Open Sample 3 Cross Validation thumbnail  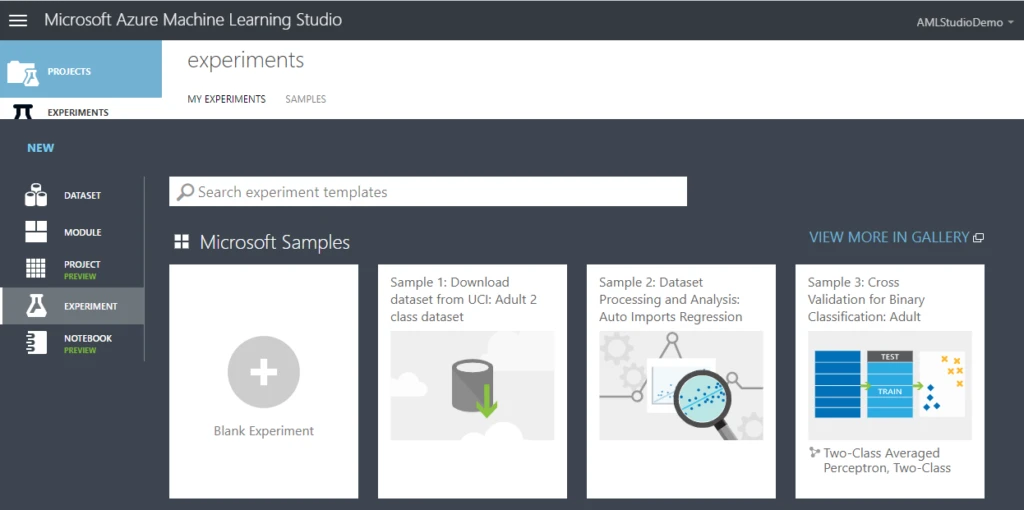pyautogui.click(x=889, y=386)
